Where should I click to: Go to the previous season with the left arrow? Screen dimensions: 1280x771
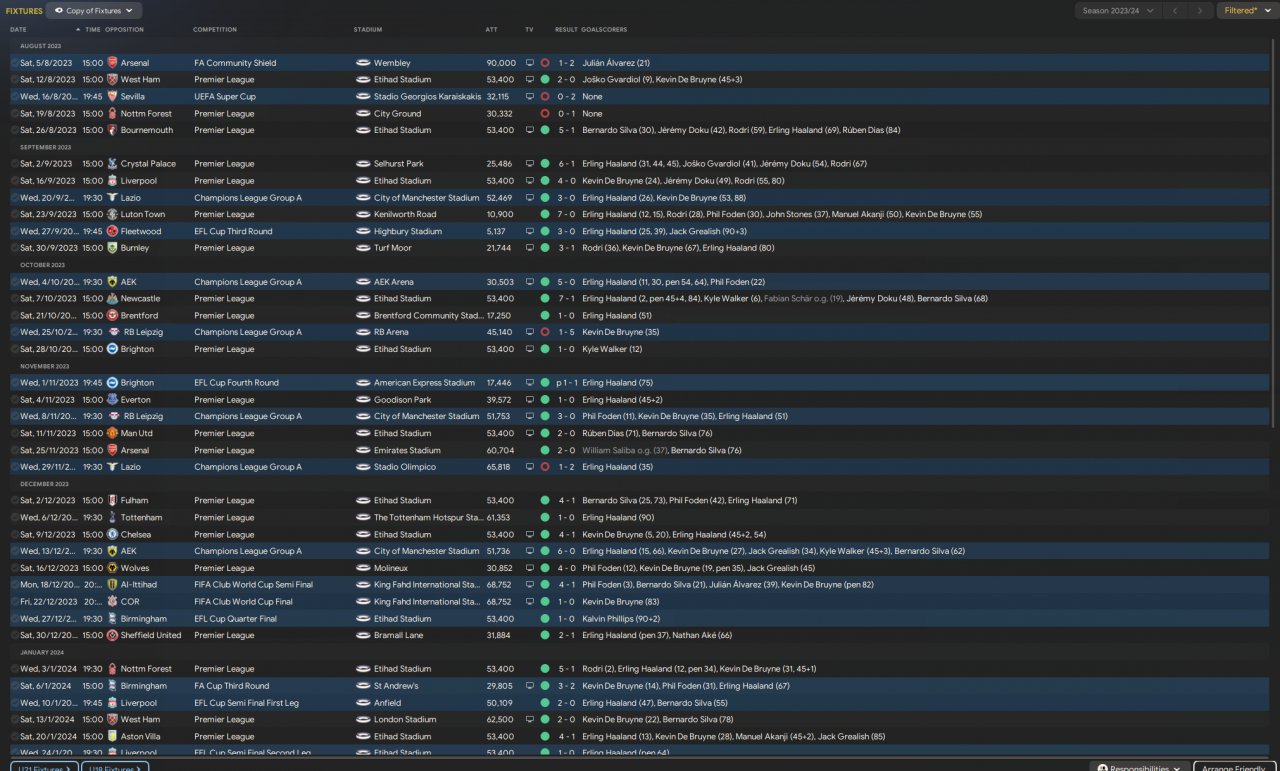point(1177,11)
